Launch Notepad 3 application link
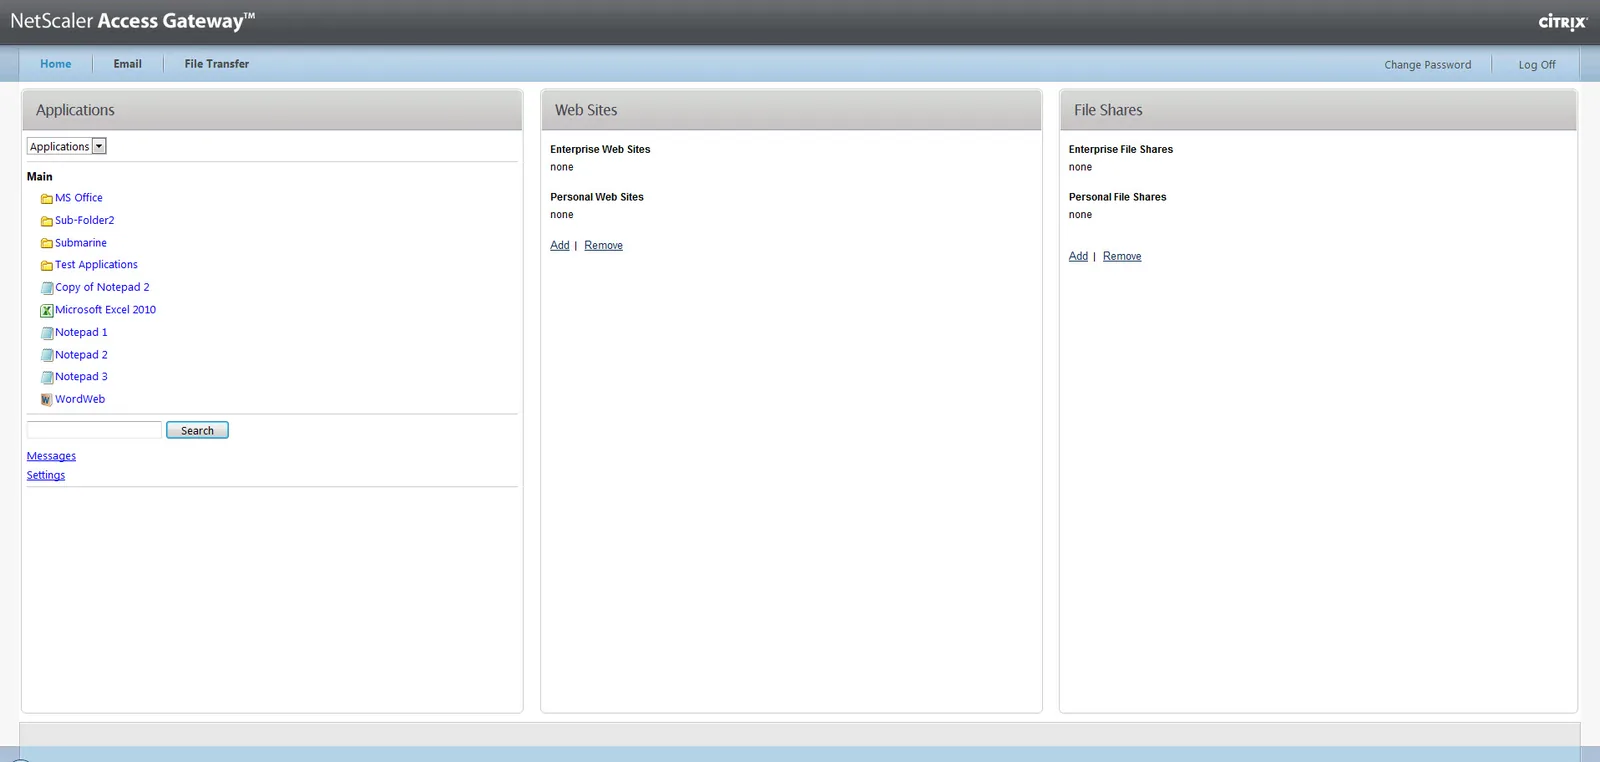Image resolution: width=1600 pixels, height=762 pixels. click(x=81, y=377)
